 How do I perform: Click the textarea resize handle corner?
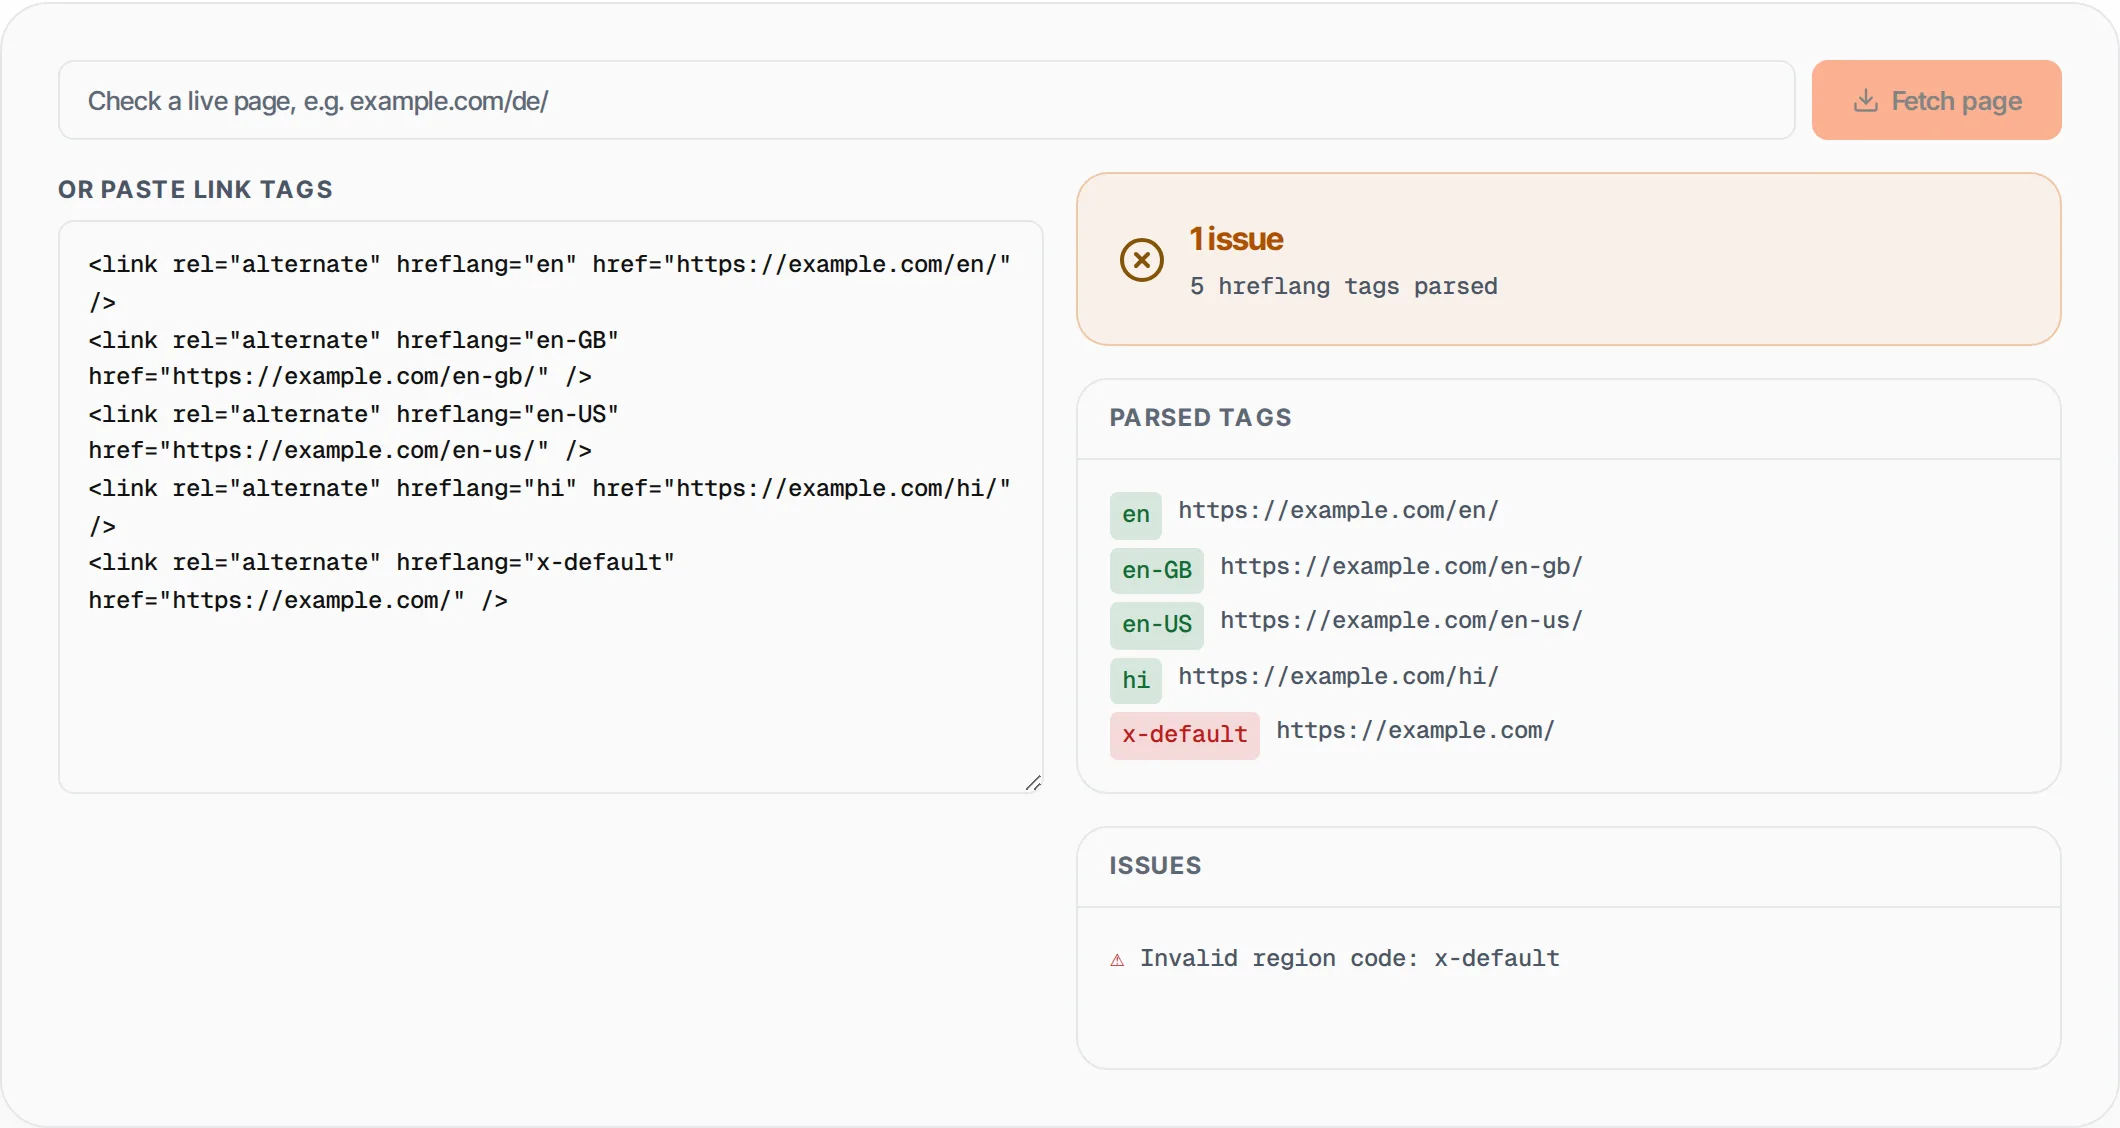[1033, 783]
